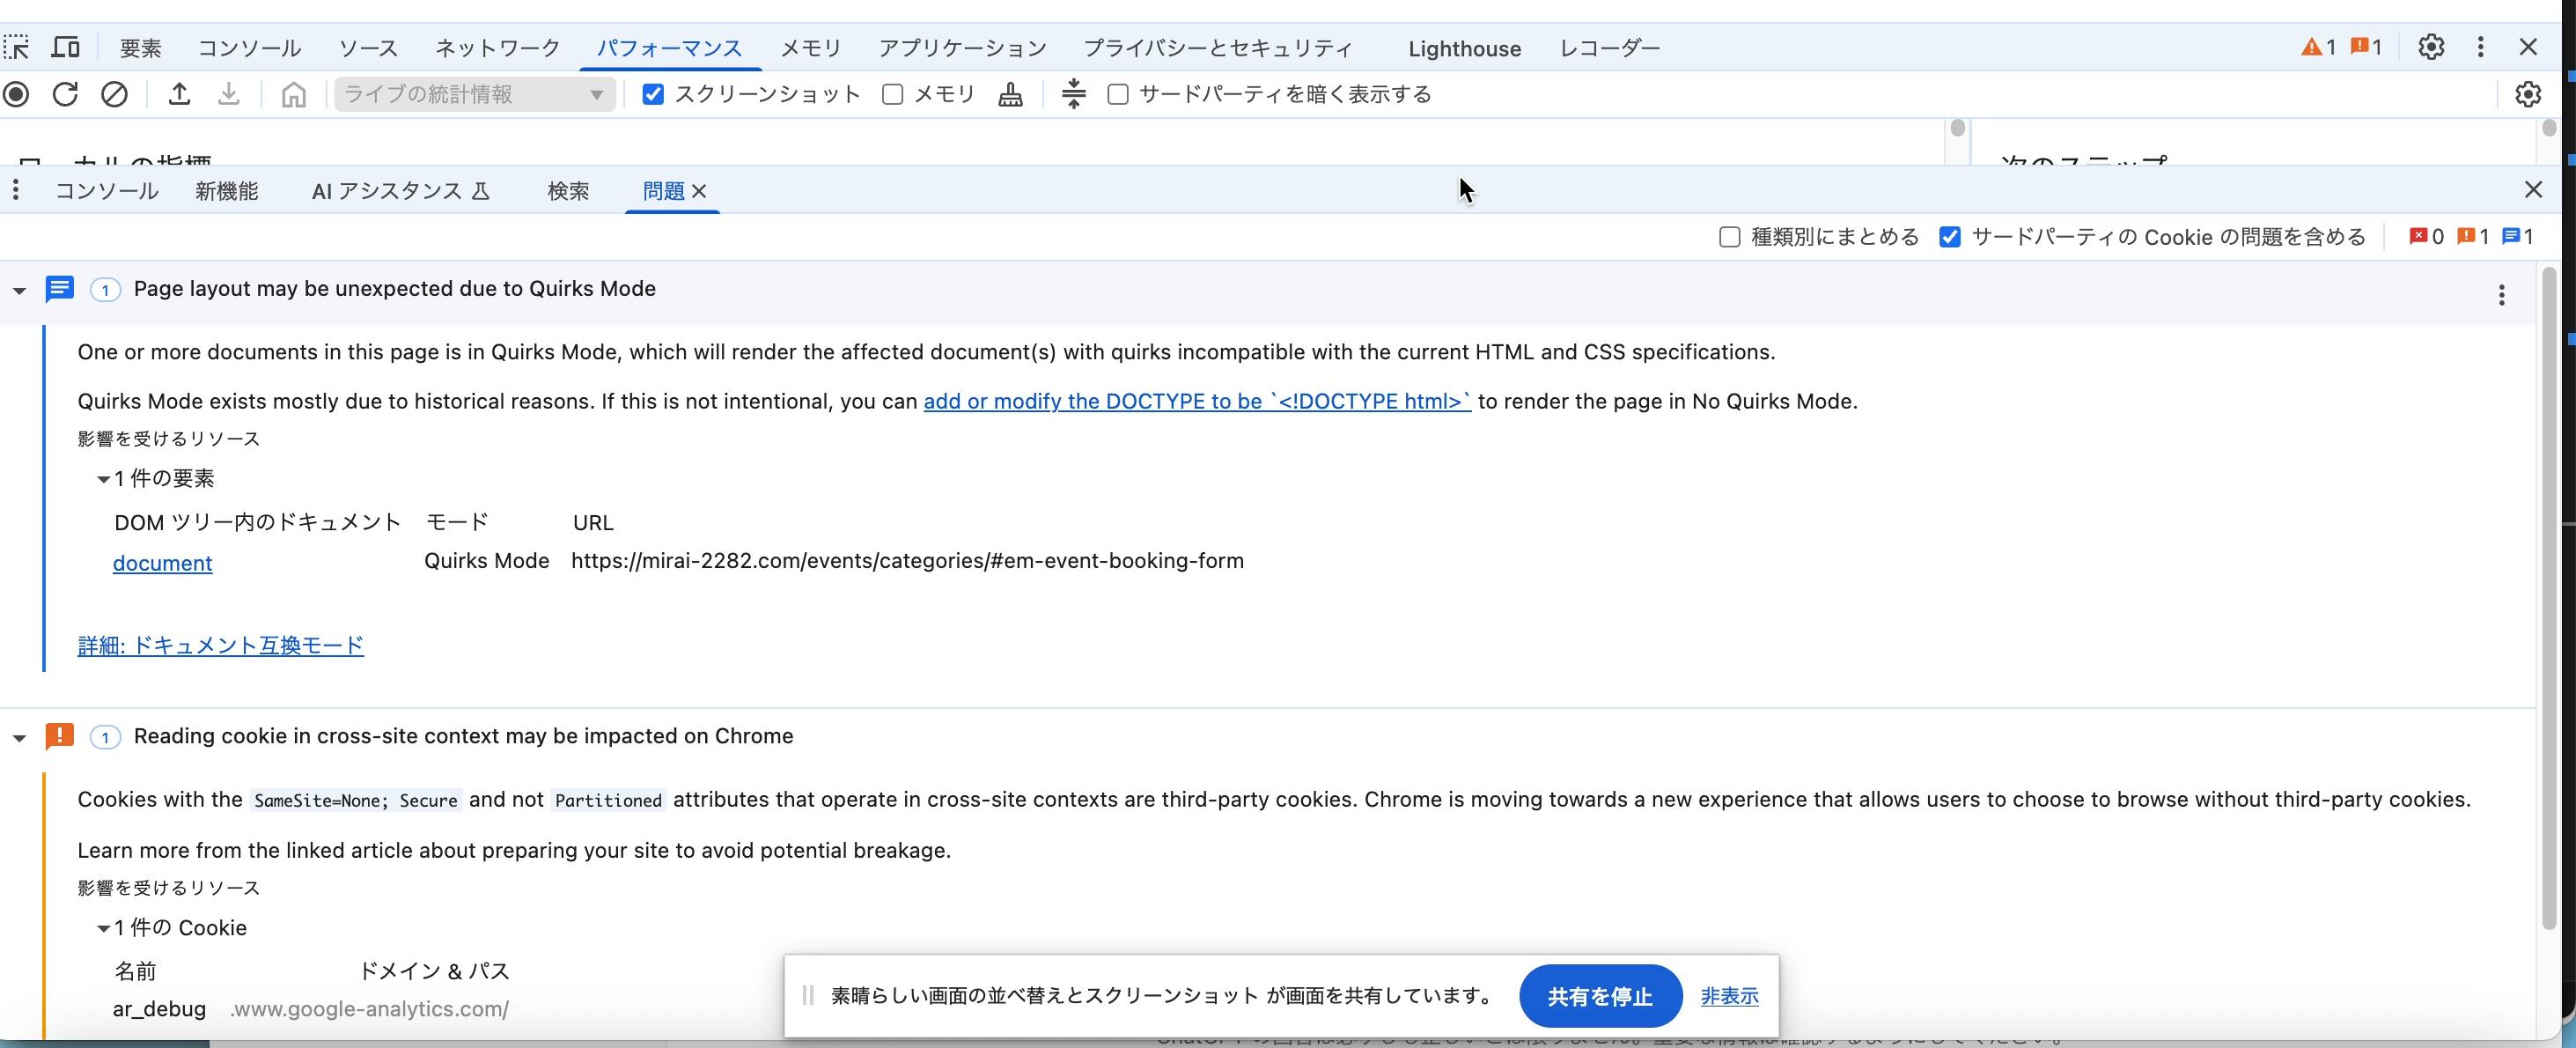Open the ネットワーク tab
This screenshot has height=1048, width=2576.
coord(497,48)
